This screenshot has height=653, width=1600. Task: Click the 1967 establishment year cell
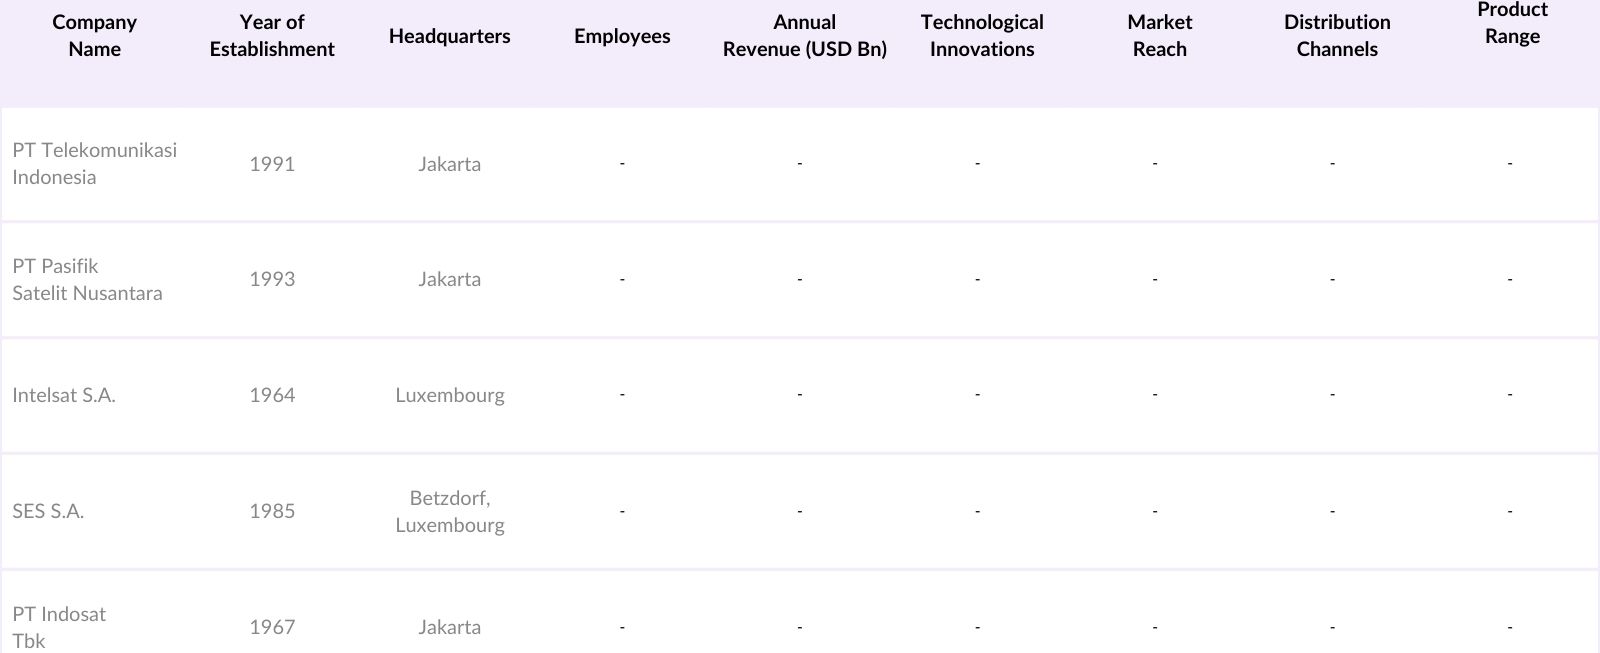[272, 627]
